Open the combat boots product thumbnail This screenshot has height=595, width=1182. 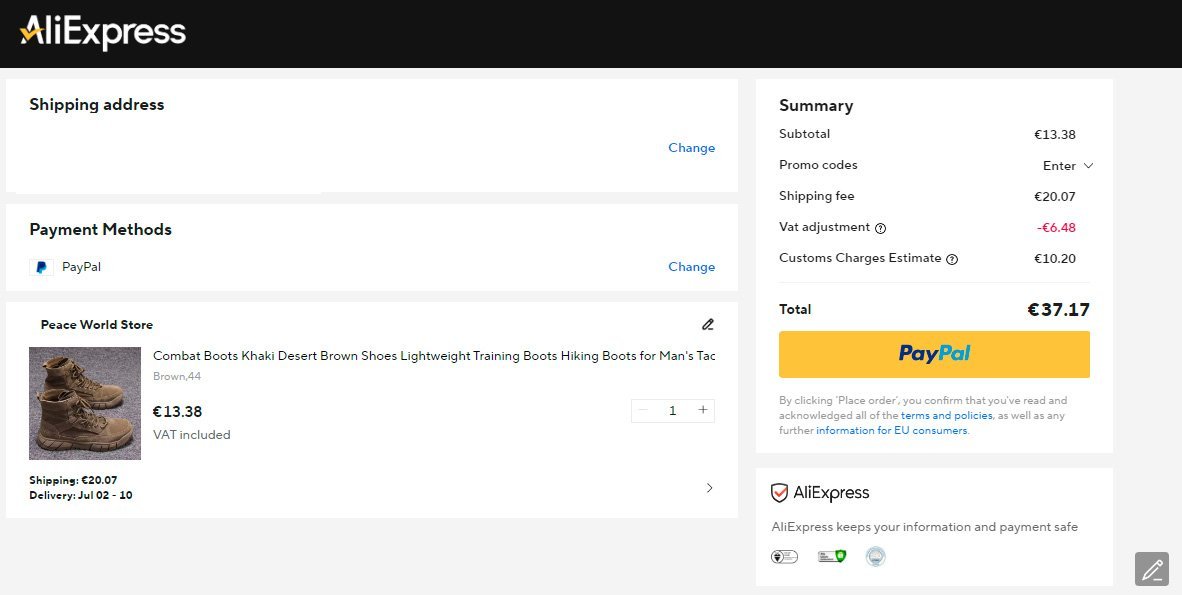pos(85,403)
